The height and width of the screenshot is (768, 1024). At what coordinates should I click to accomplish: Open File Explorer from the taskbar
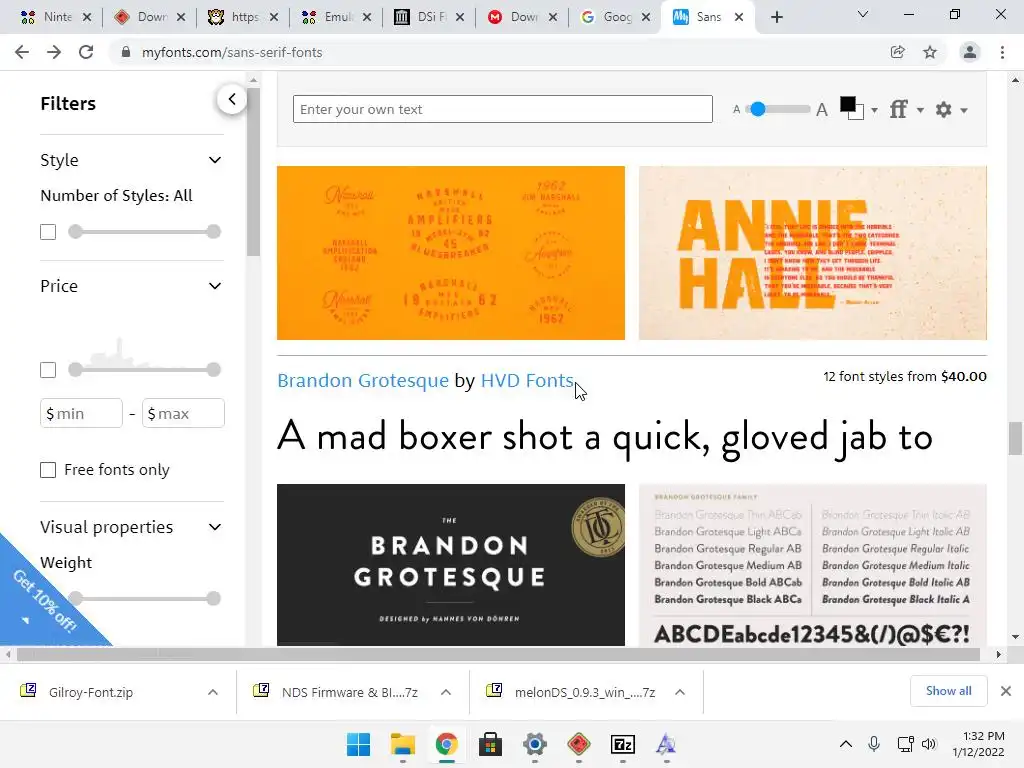click(402, 744)
